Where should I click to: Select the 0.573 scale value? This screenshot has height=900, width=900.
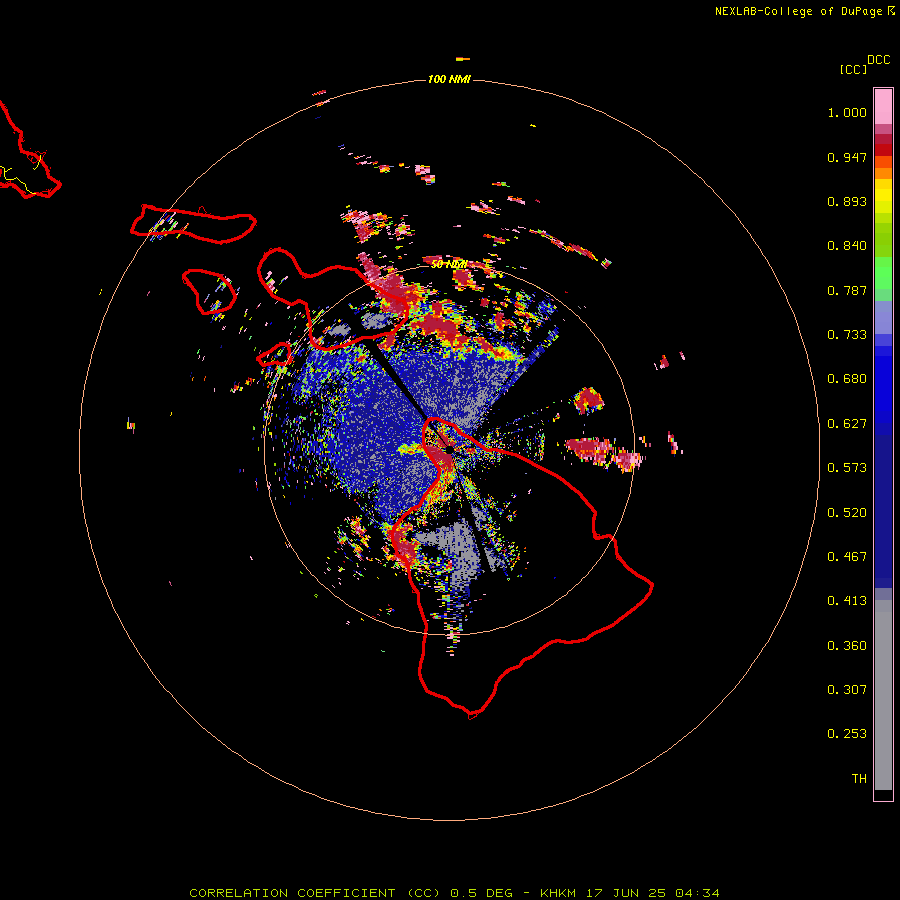(x=847, y=468)
